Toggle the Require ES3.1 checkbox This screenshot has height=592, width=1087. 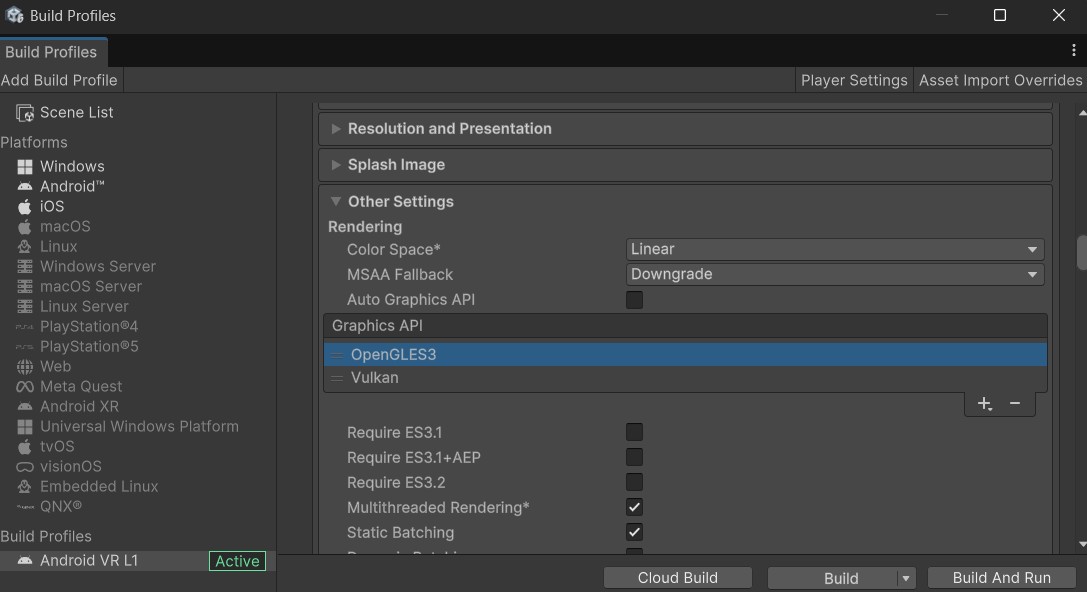point(634,433)
